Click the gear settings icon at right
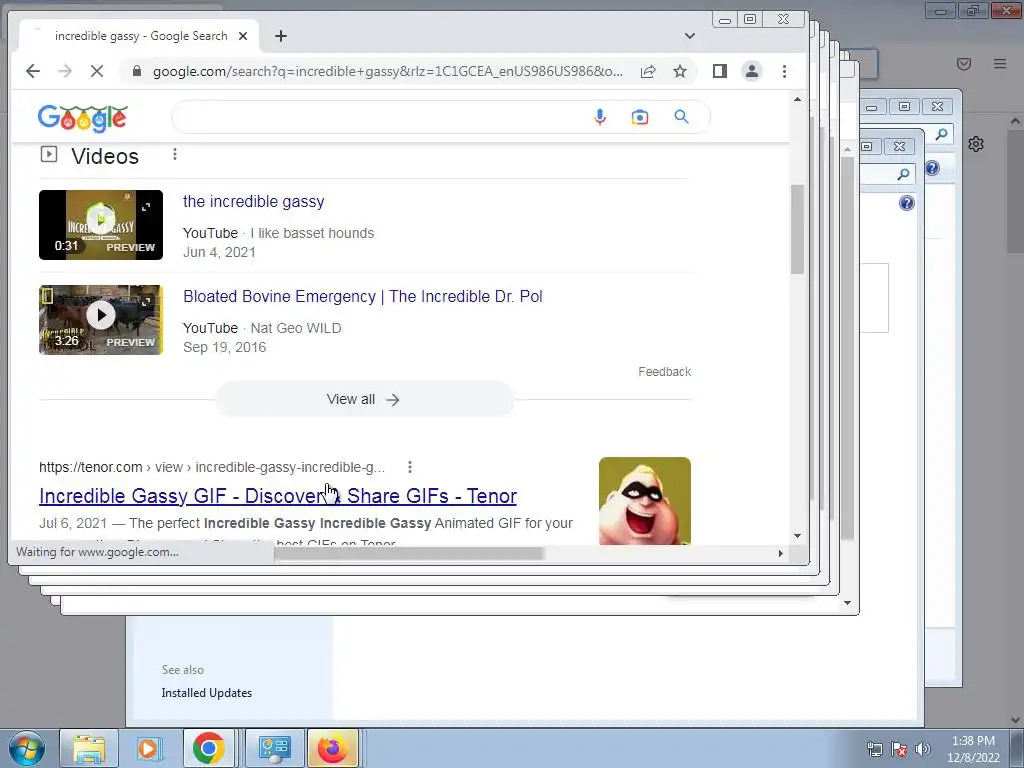The height and width of the screenshot is (768, 1024). pyautogui.click(x=976, y=144)
